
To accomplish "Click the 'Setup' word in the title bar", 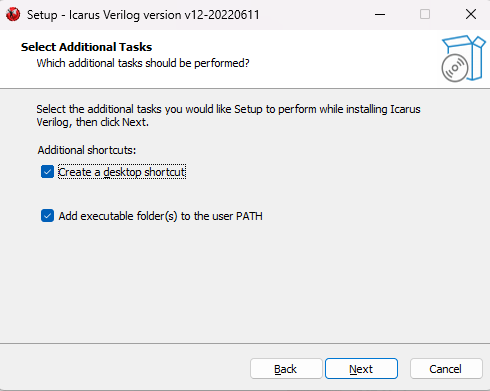I will pyautogui.click(x=42, y=15).
